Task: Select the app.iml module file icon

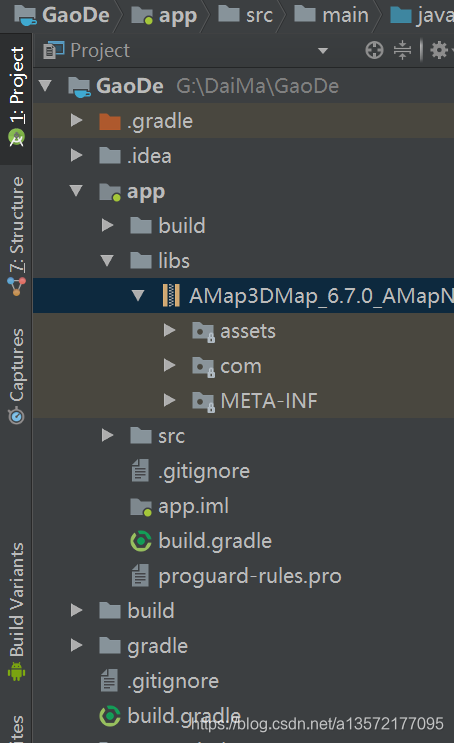Action: click(x=141, y=507)
